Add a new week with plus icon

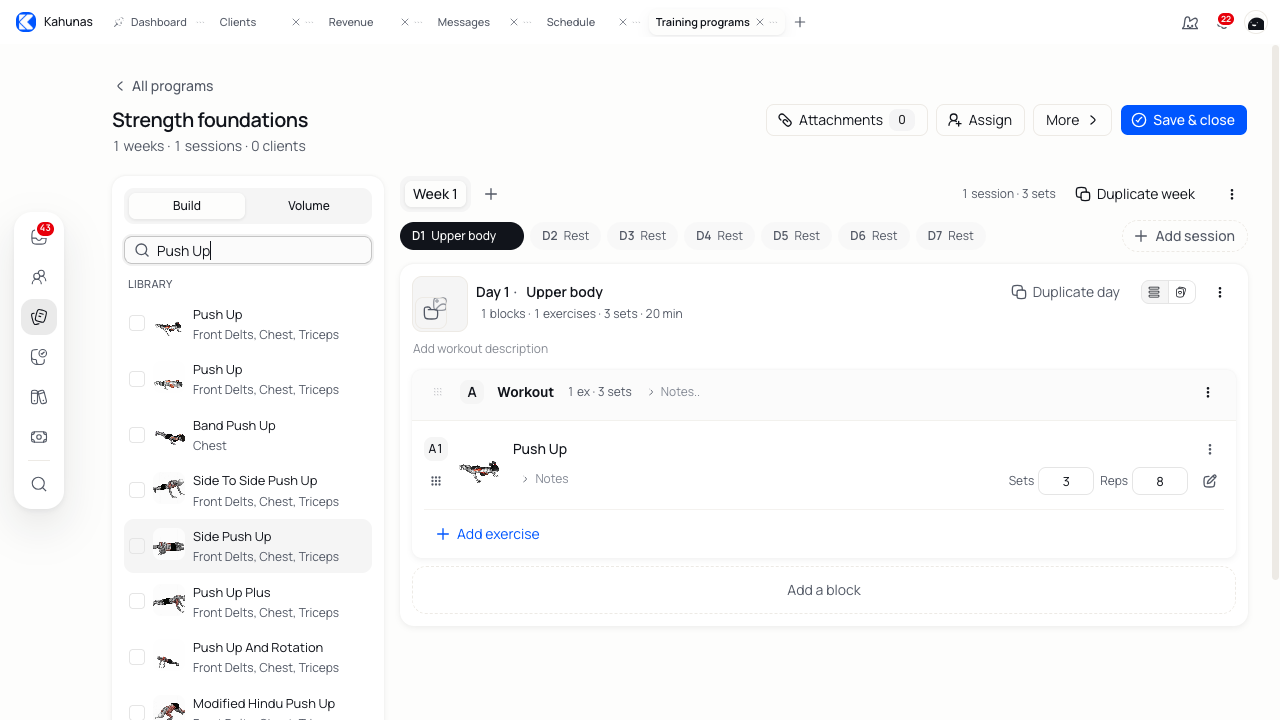pyautogui.click(x=491, y=194)
